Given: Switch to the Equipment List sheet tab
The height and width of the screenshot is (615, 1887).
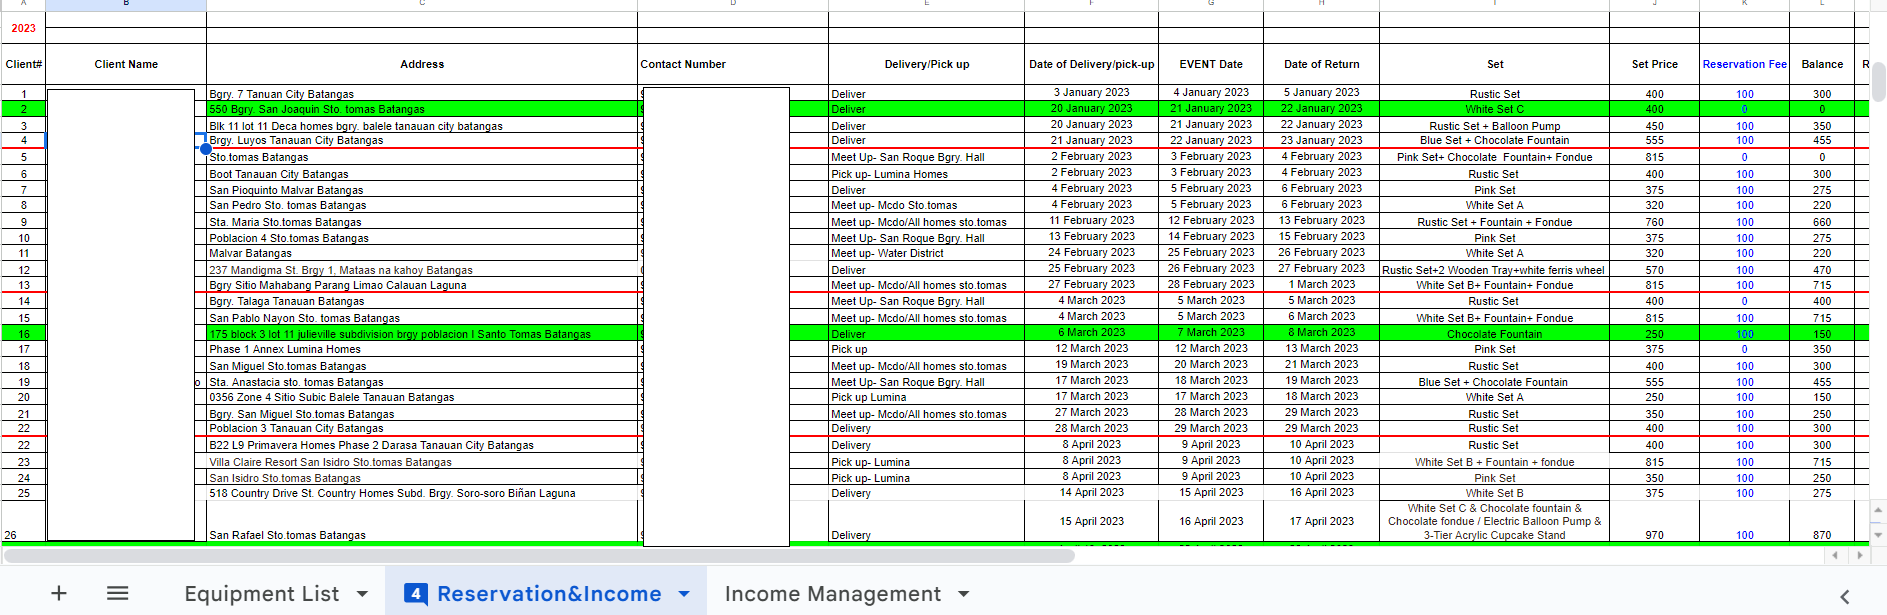Looking at the screenshot, I should pos(262,594).
